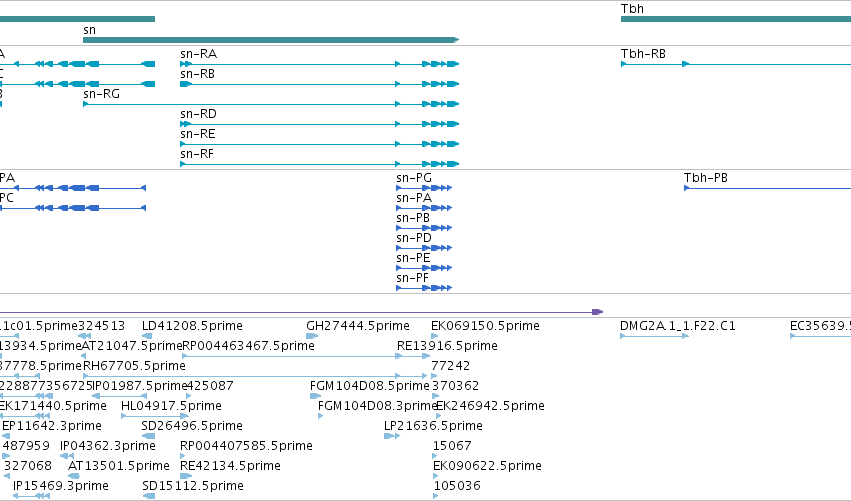Viewport: 851px width, 501px height.
Task: Click EST RE13916.5prime
Action: pyautogui.click(x=447, y=346)
